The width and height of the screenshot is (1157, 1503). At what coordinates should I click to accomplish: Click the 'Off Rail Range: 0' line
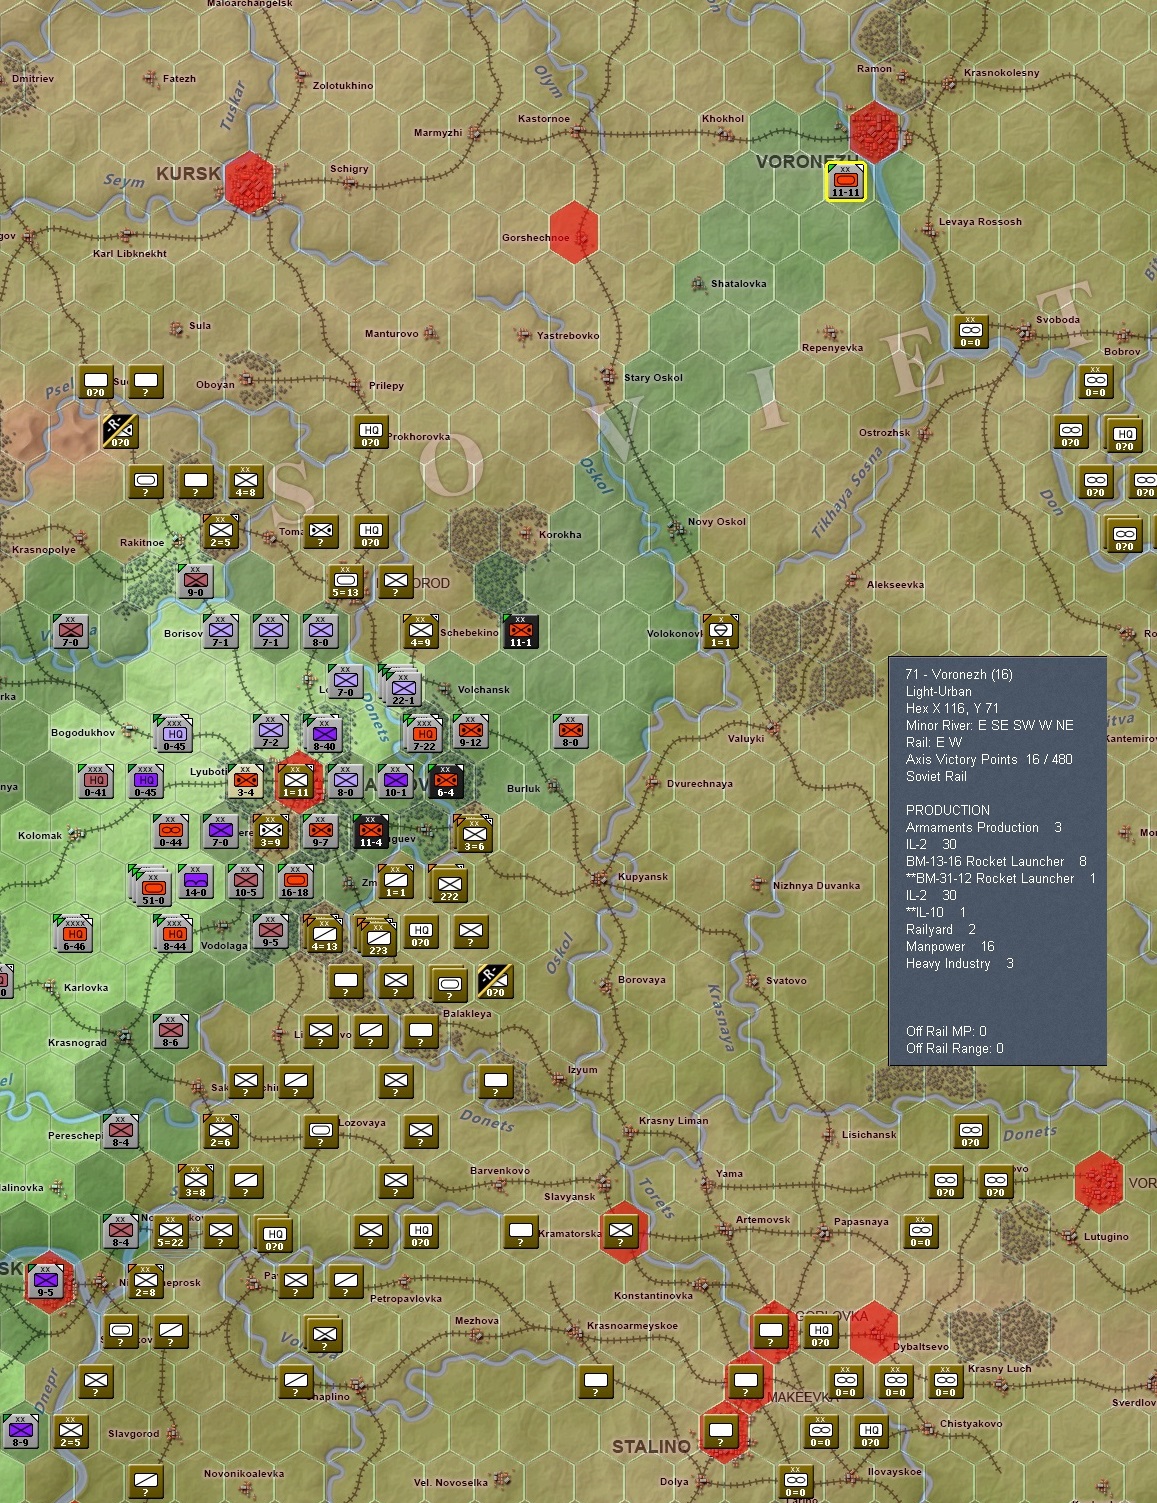pyautogui.click(x=954, y=1048)
